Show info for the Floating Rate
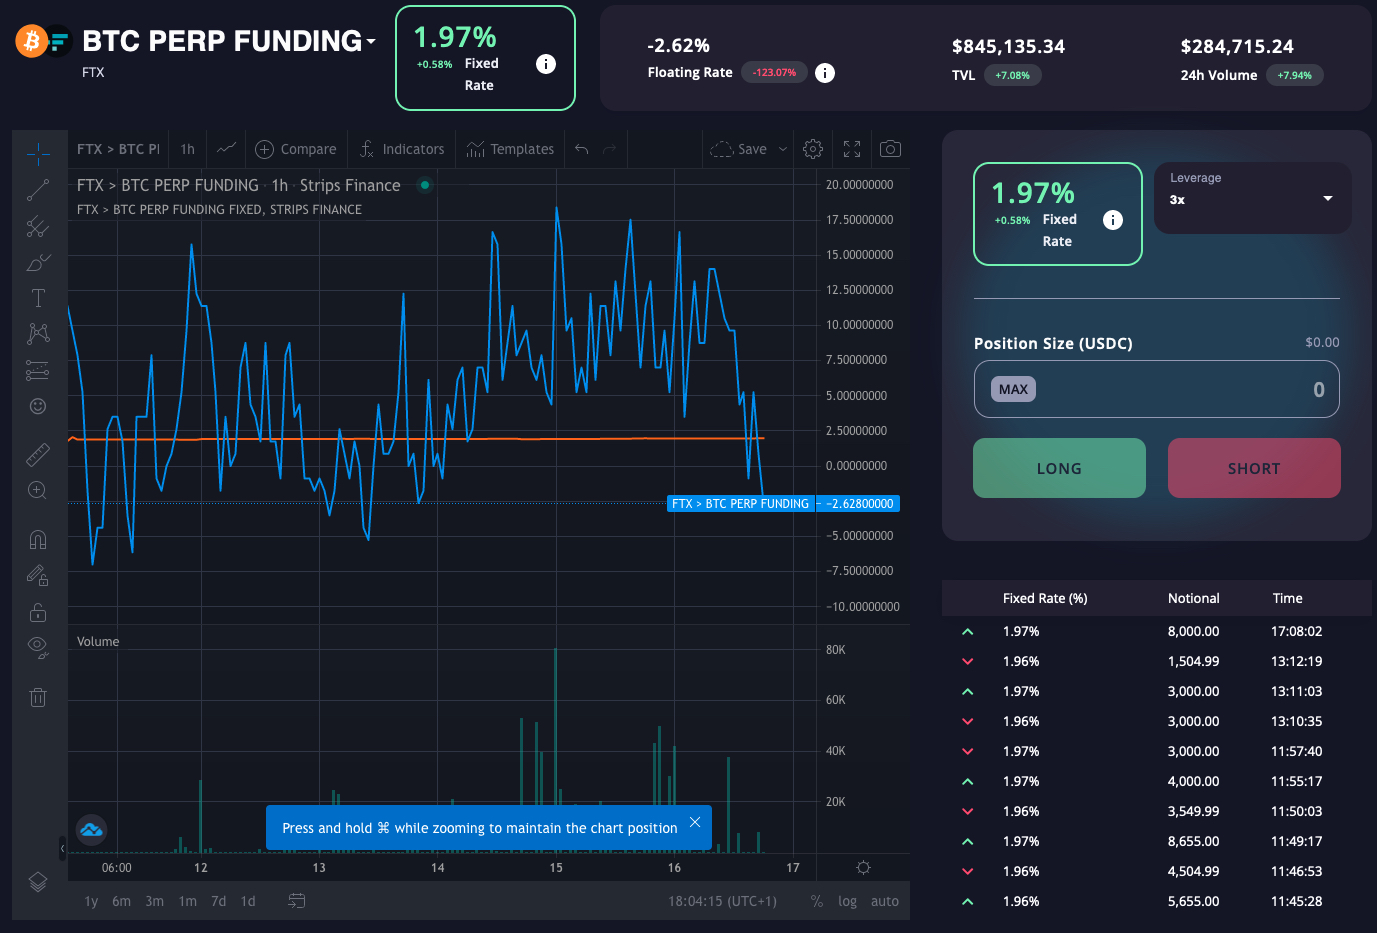 pyautogui.click(x=825, y=73)
